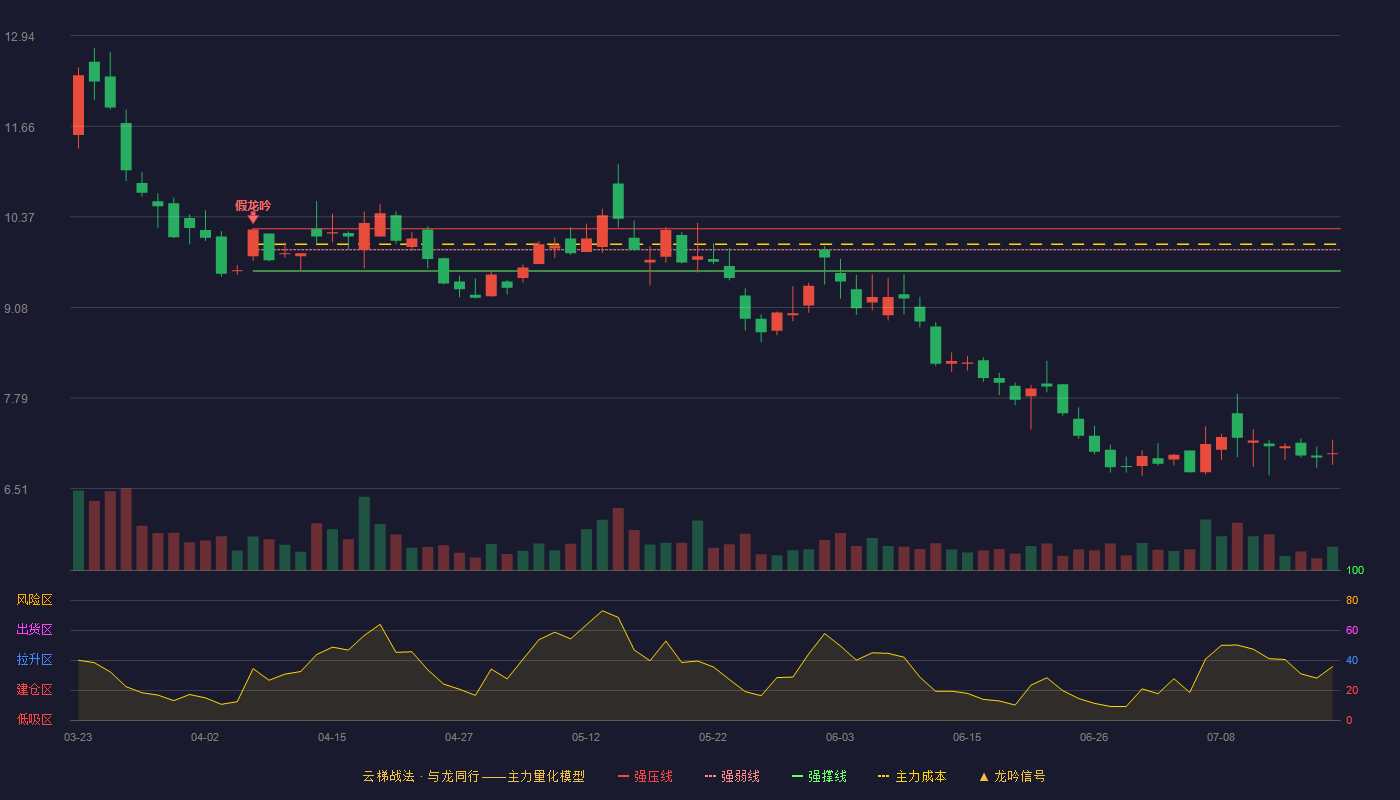The height and width of the screenshot is (800, 1400).
Task: Click the 04-27 date label
Action: click(459, 737)
